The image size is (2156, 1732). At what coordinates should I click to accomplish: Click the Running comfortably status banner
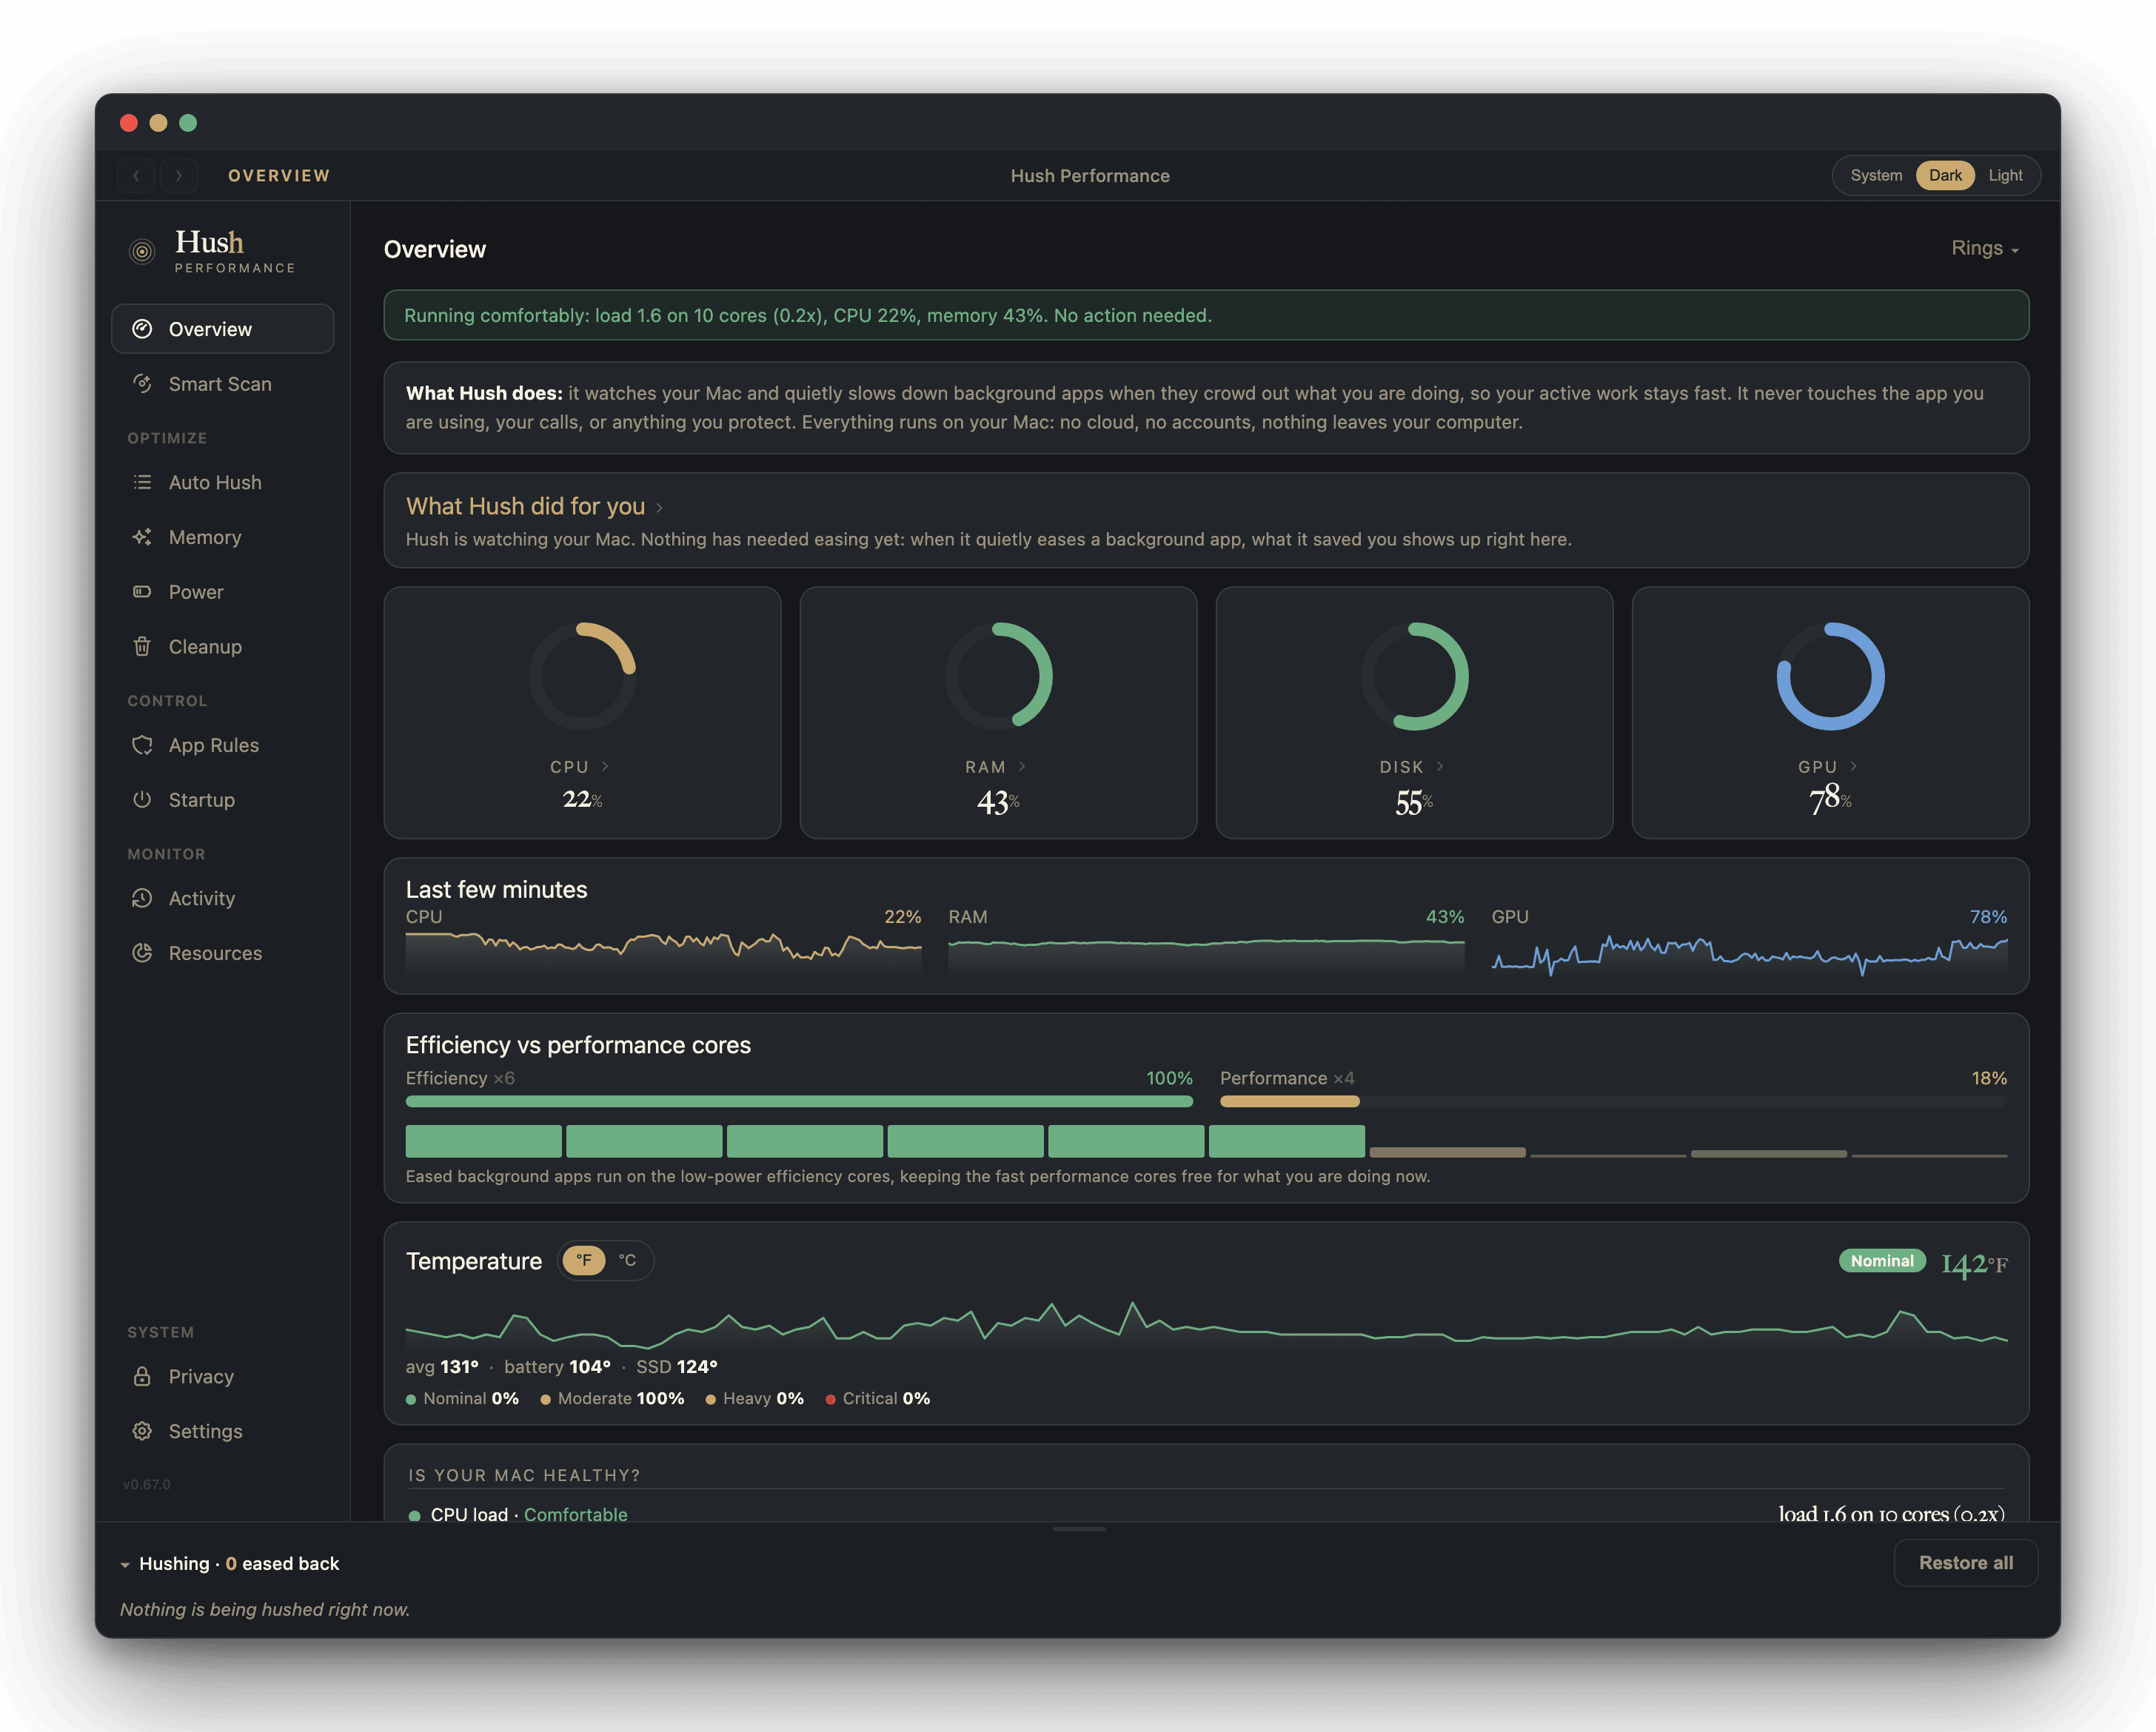(x=1206, y=315)
